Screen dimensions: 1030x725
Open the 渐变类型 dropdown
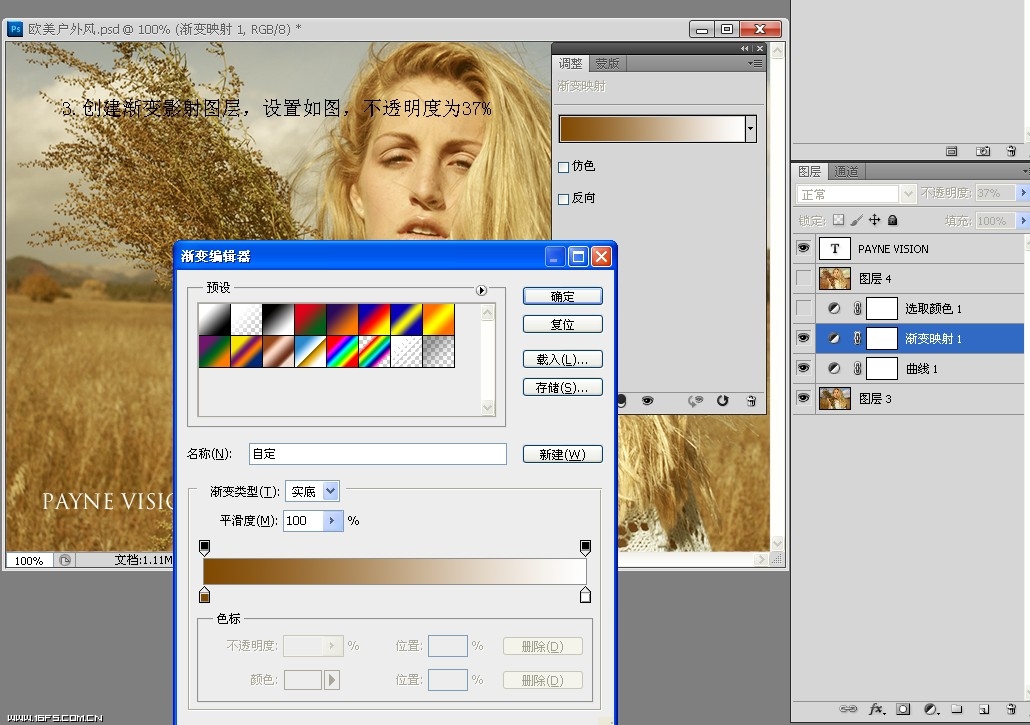331,491
